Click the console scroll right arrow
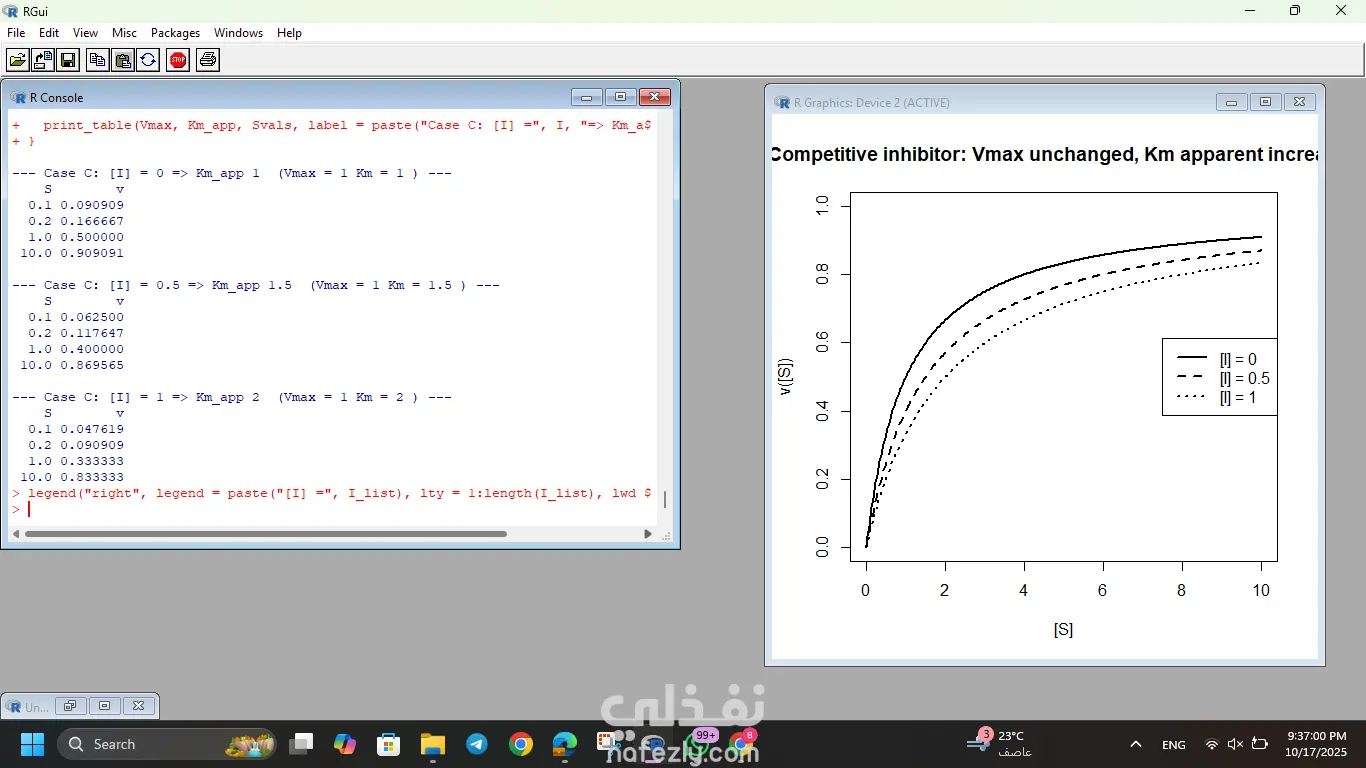The image size is (1366, 768). point(648,534)
